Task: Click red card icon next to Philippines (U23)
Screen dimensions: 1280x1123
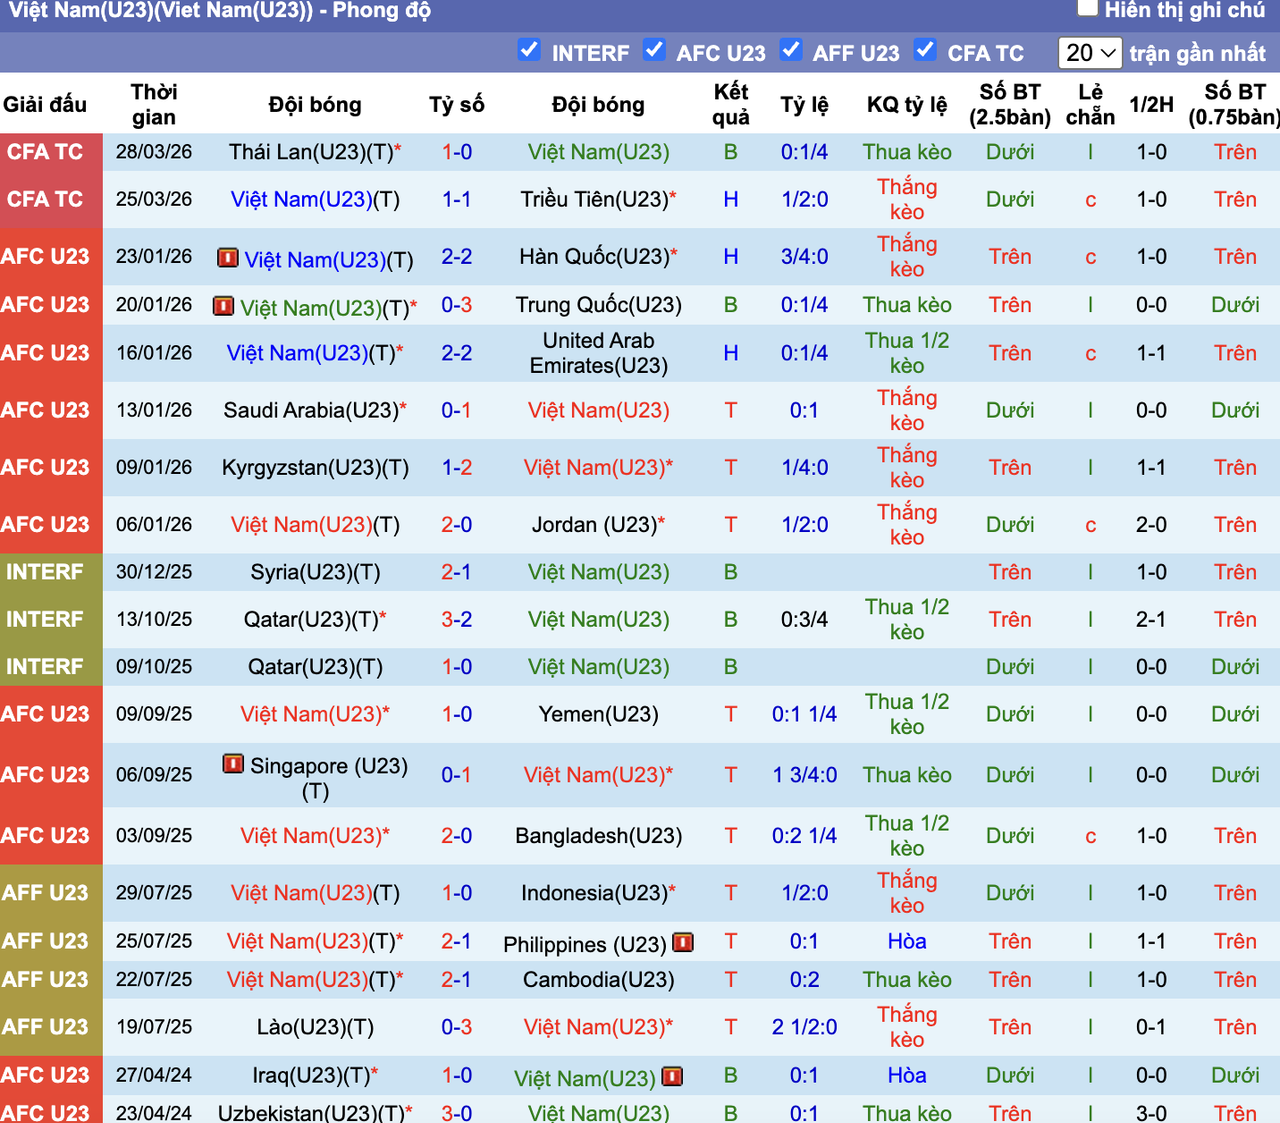Action: point(684,943)
